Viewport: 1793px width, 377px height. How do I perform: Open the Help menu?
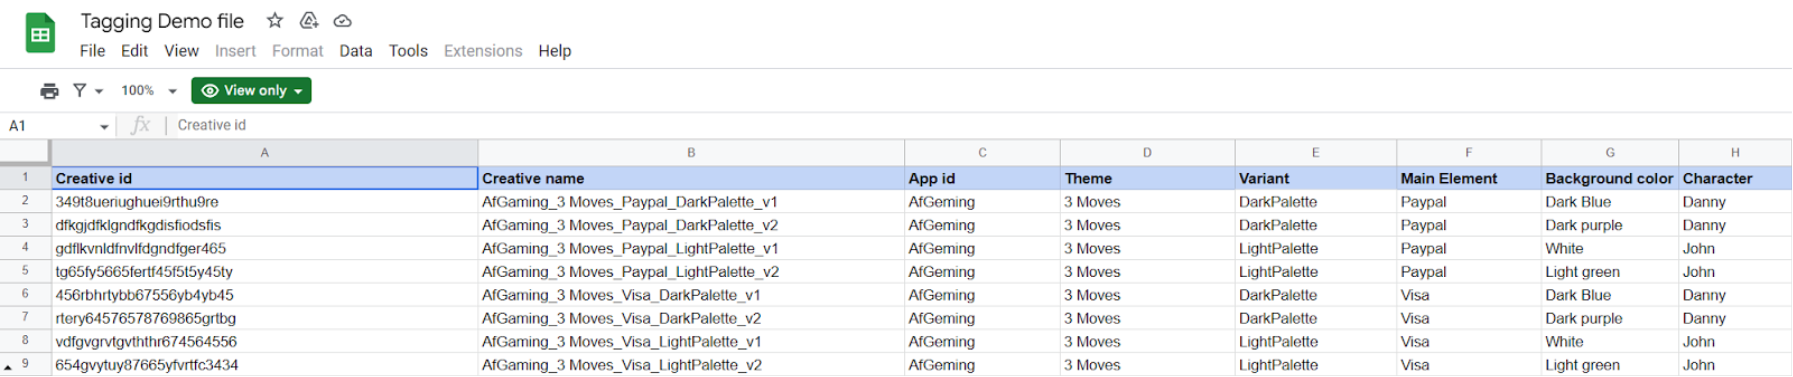tap(554, 51)
